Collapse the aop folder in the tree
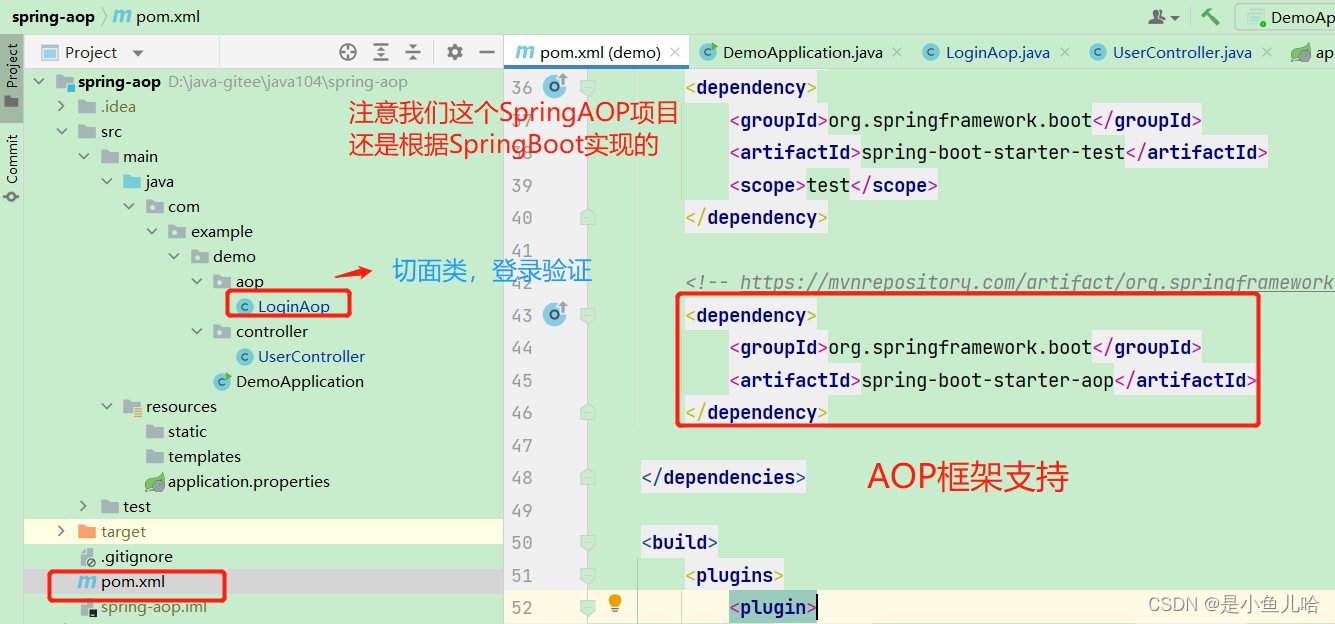 196,281
